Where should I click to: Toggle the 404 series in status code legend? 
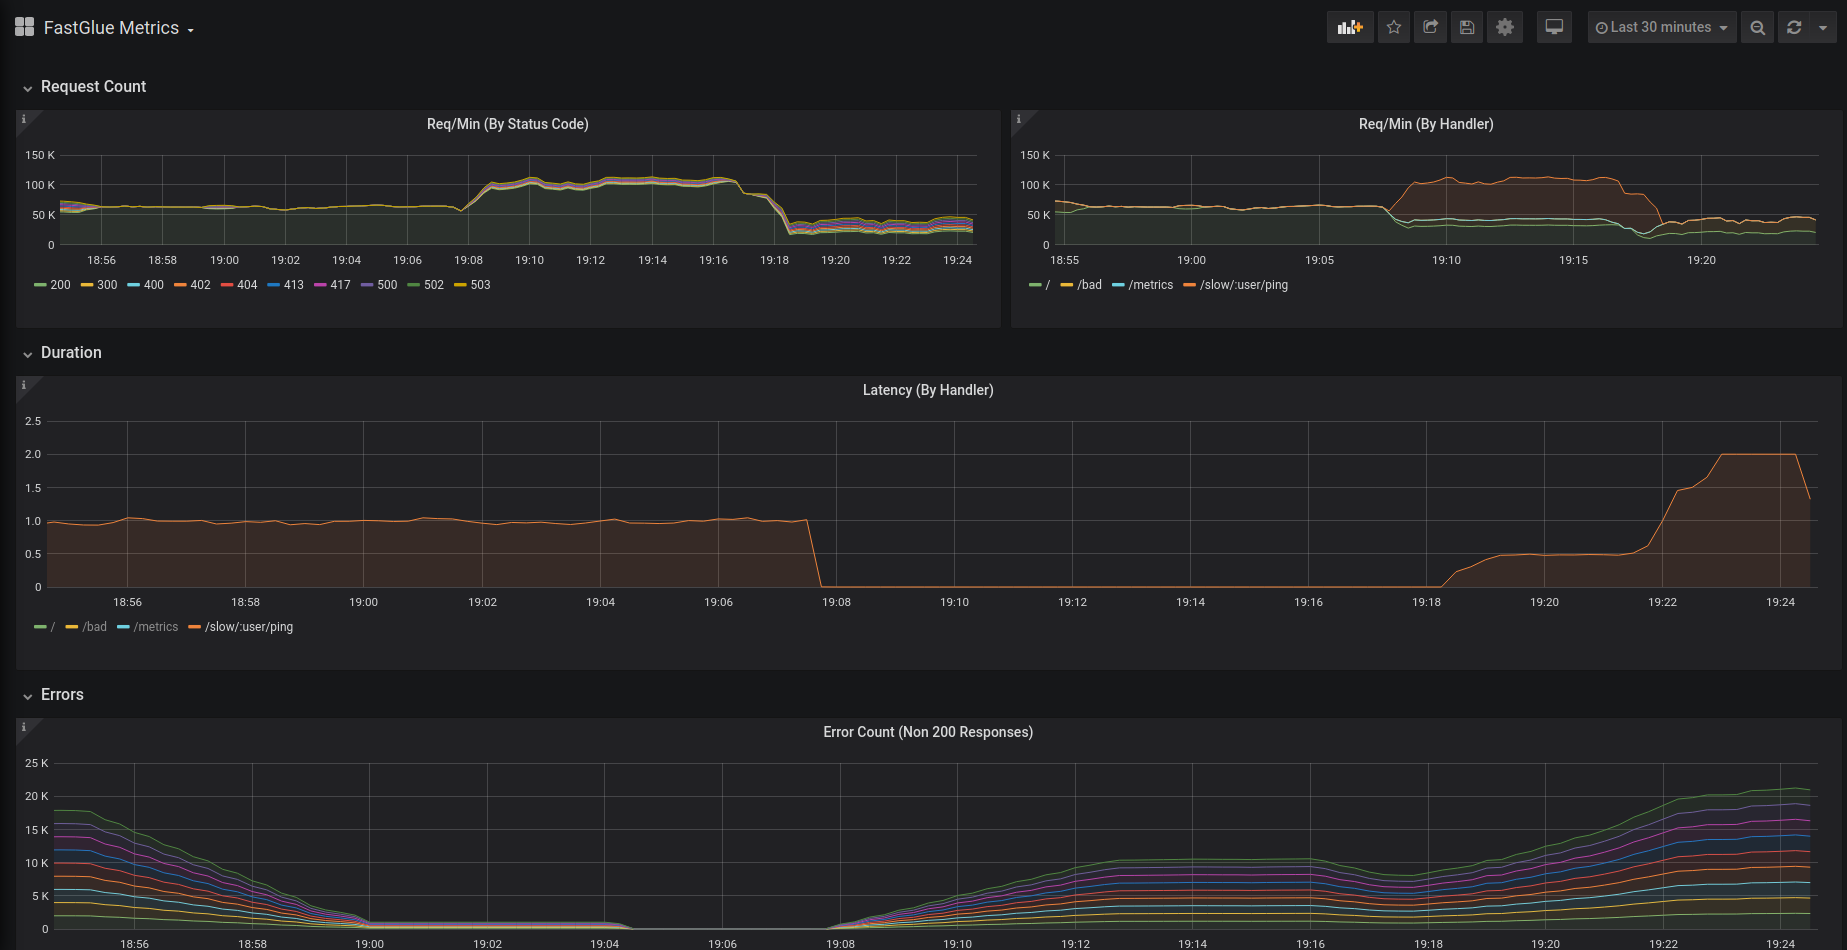[x=247, y=285]
